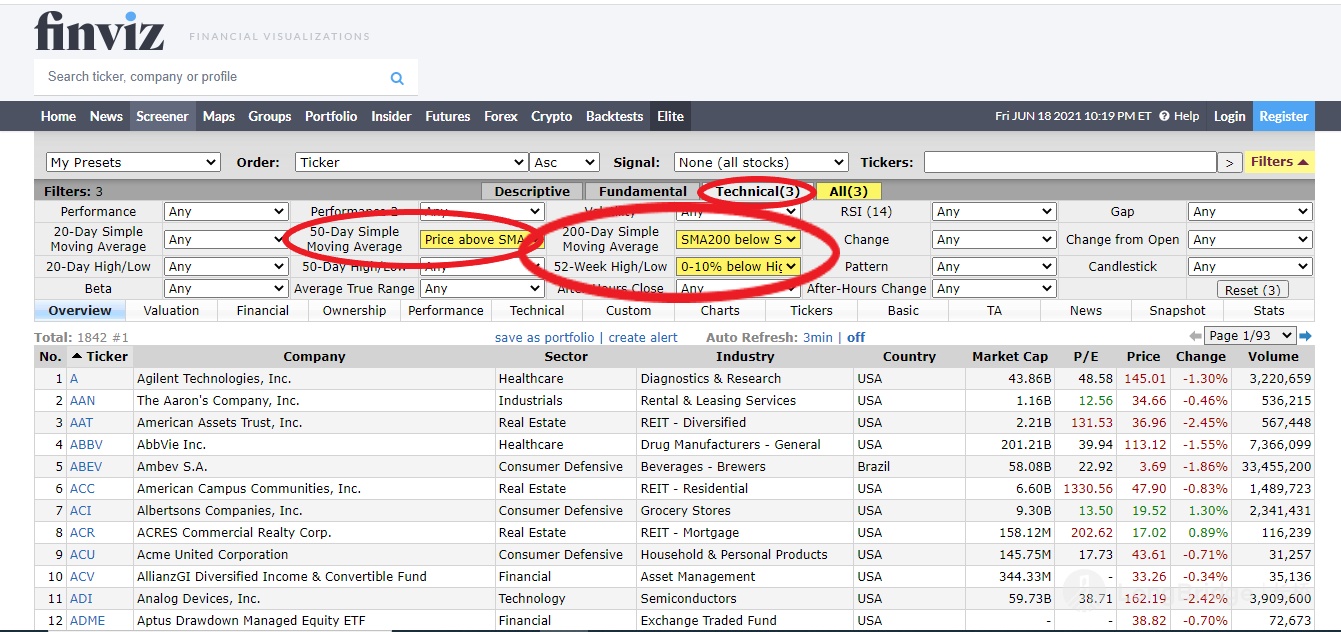Turn Auto Refresh off
Screen dimensions: 1341x632
point(856,337)
